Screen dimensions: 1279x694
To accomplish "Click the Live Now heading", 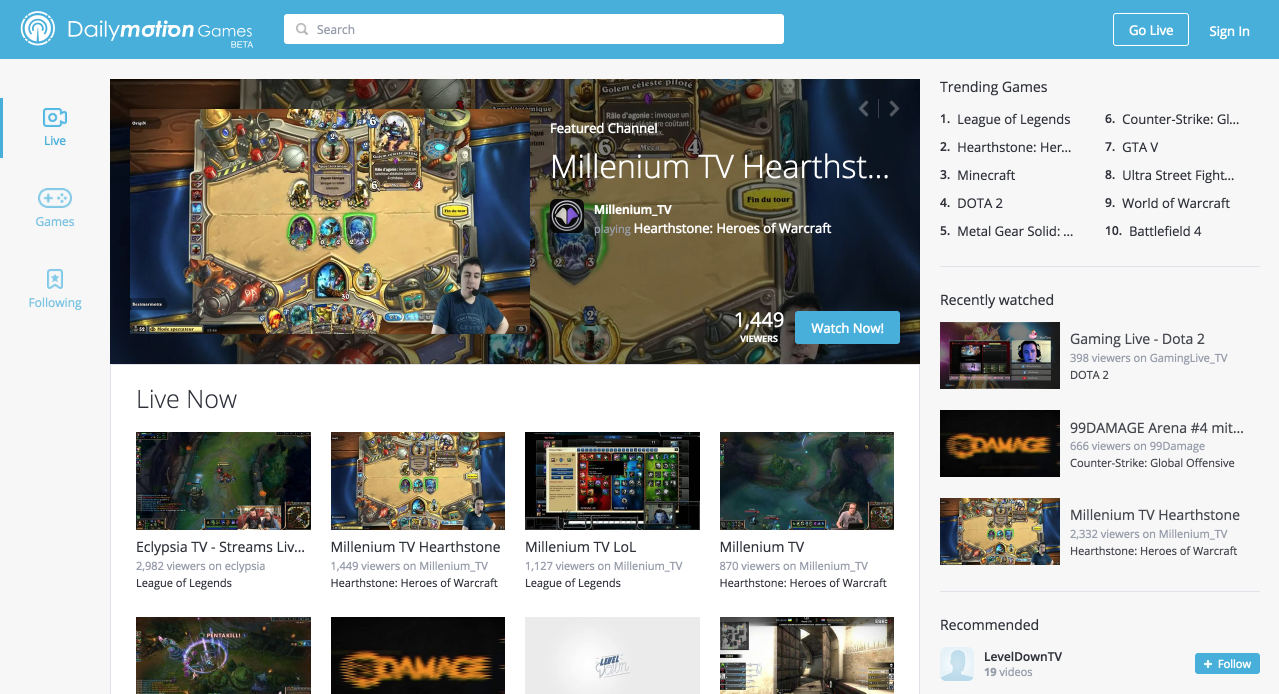I will 187,399.
